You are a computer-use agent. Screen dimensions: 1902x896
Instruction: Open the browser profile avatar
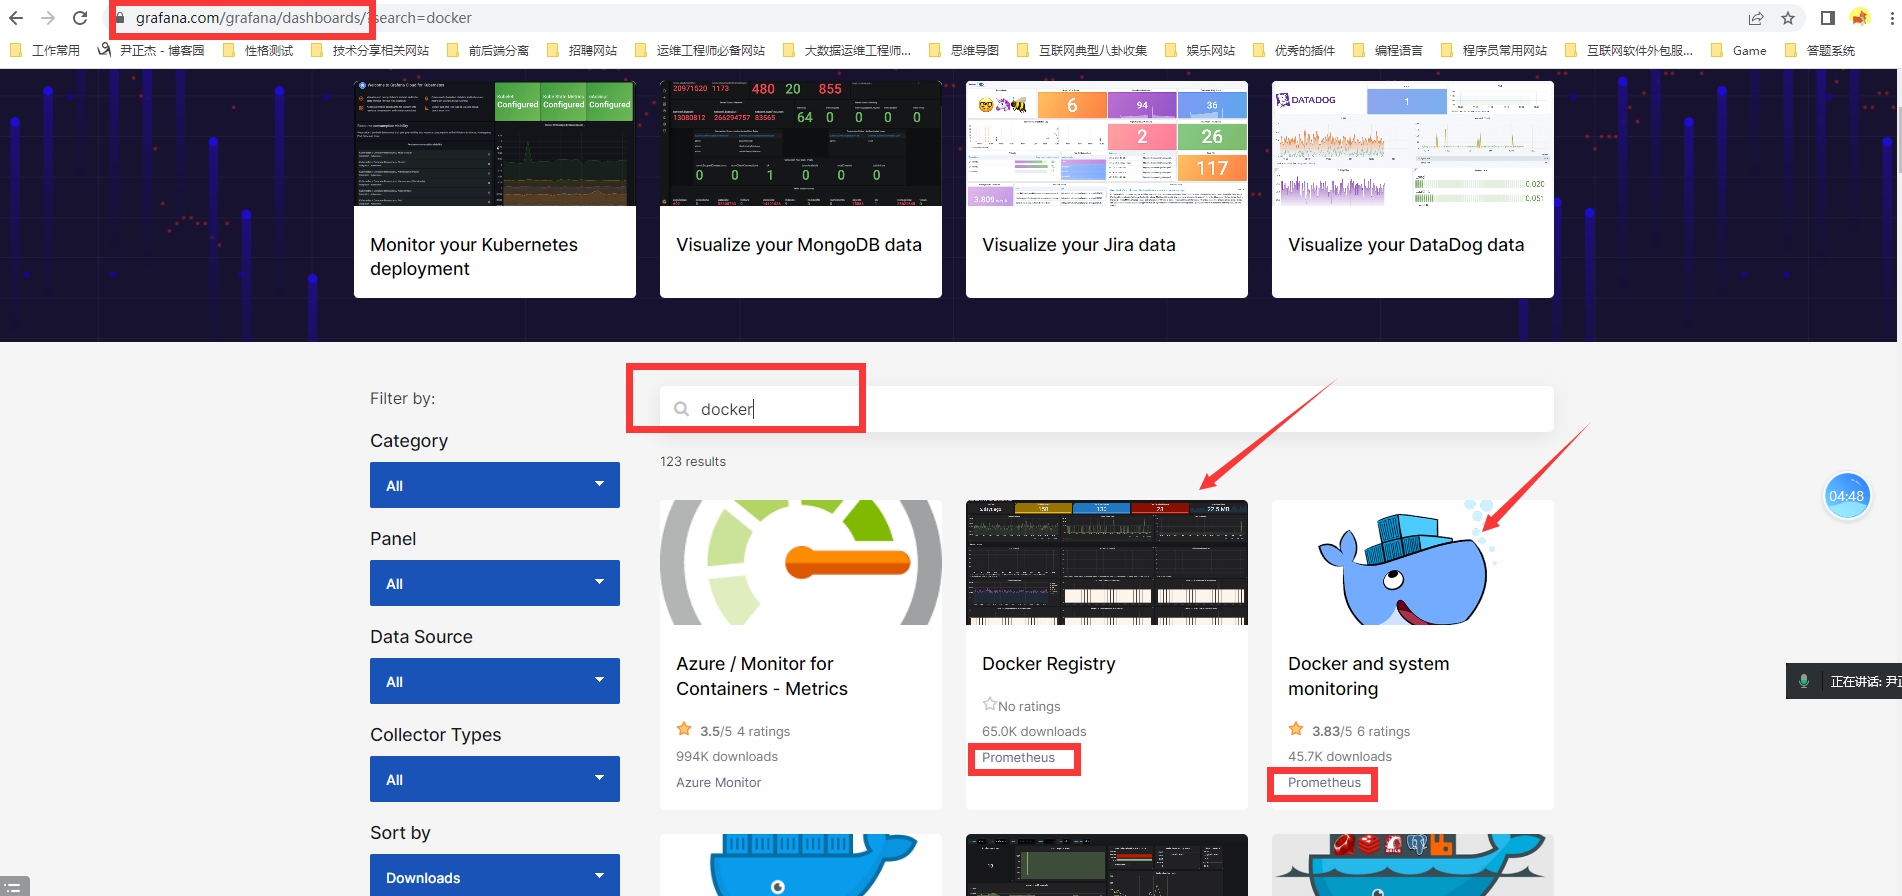coord(1860,18)
